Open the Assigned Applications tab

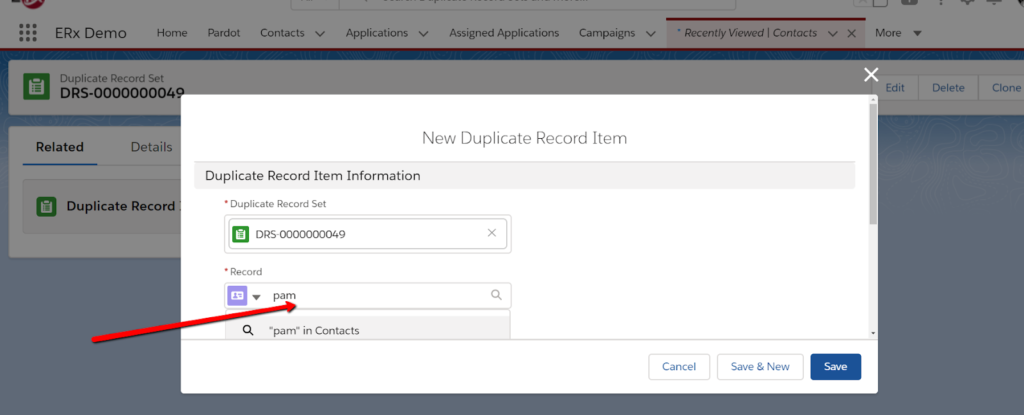504,33
